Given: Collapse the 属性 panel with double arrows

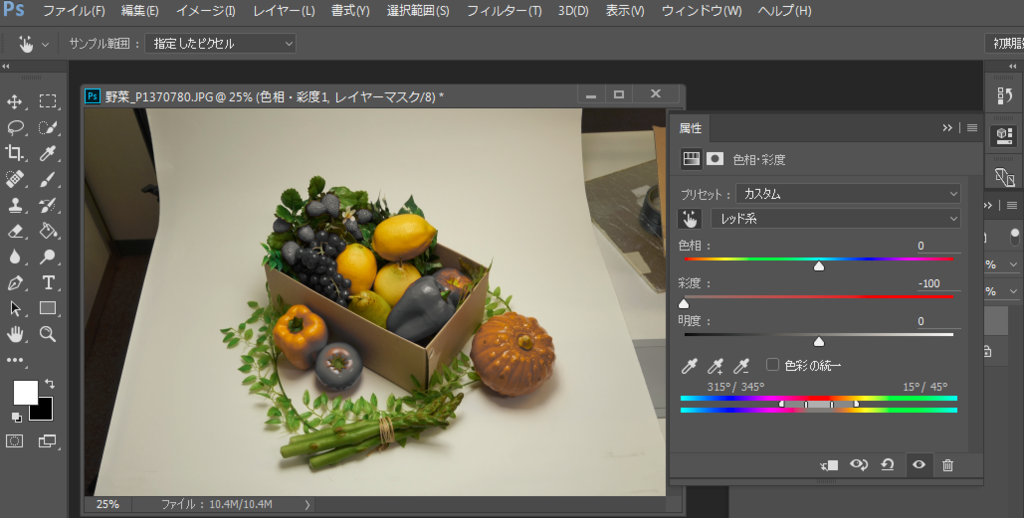Looking at the screenshot, I should 947,128.
